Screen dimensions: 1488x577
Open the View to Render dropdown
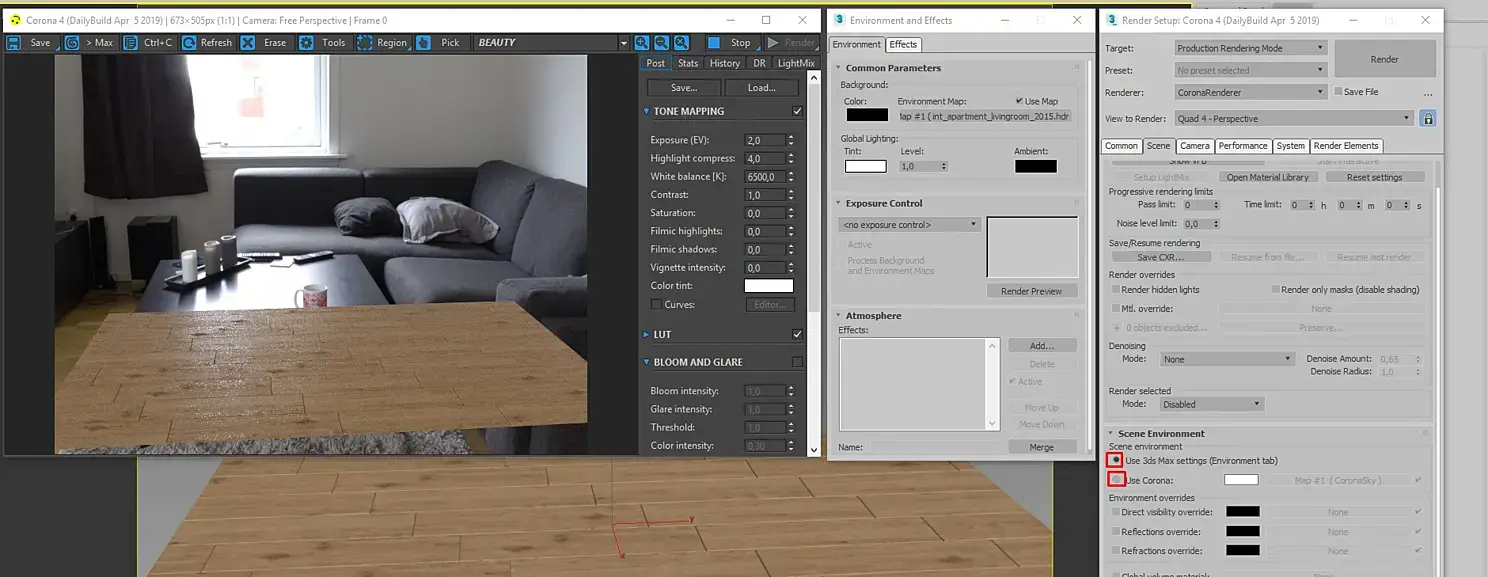[x=1293, y=118]
